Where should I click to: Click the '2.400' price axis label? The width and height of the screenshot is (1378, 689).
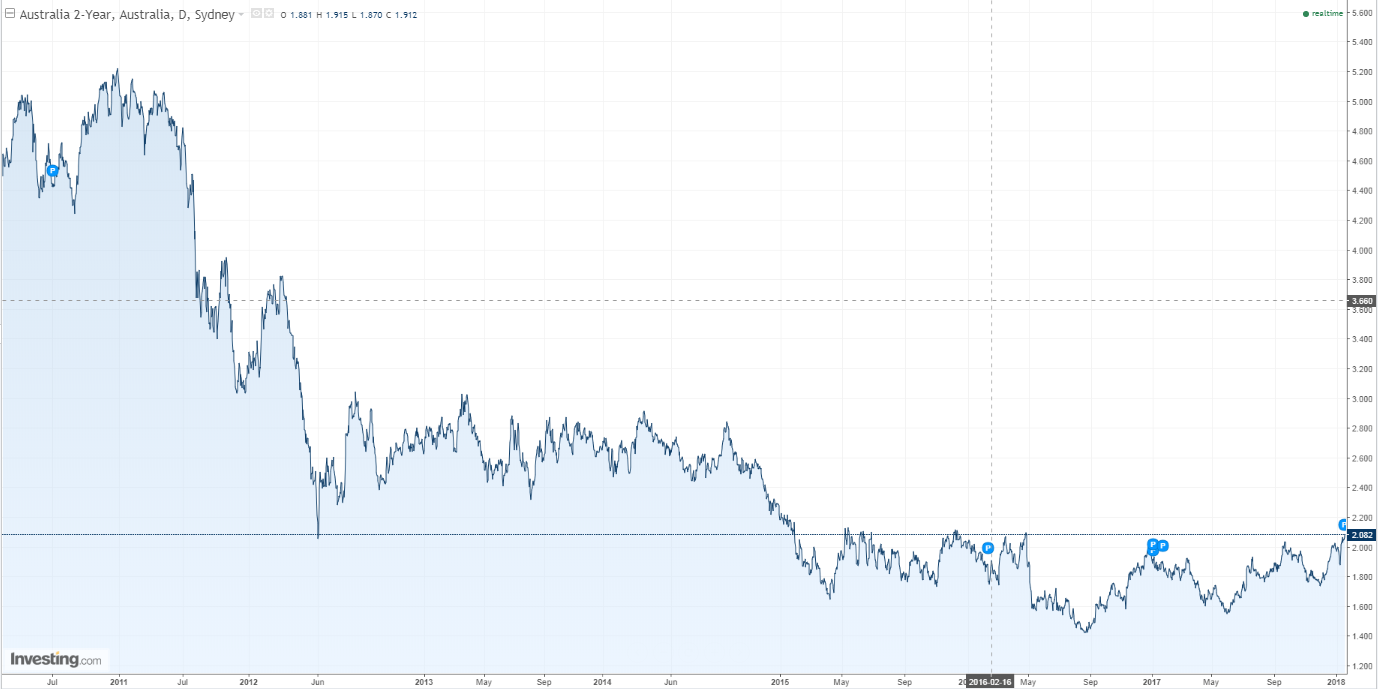[1361, 488]
